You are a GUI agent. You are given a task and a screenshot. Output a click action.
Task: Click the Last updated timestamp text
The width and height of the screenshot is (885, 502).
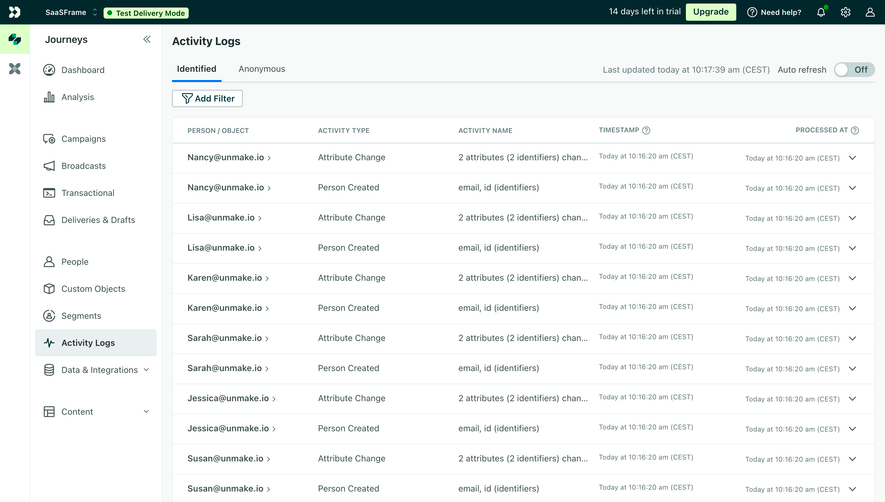click(x=686, y=70)
